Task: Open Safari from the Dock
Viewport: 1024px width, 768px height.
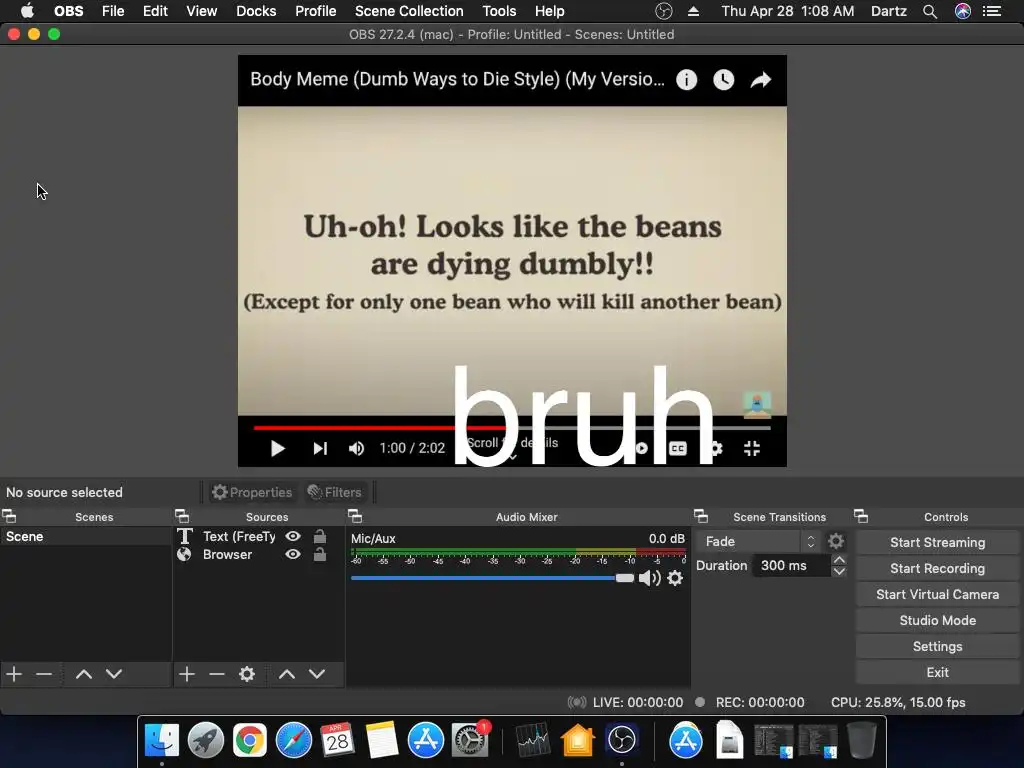Action: 294,741
